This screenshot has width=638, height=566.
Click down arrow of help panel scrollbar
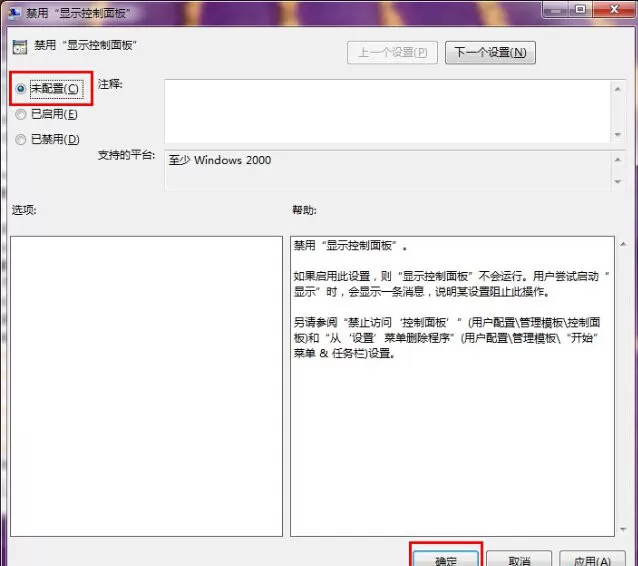[623, 529]
